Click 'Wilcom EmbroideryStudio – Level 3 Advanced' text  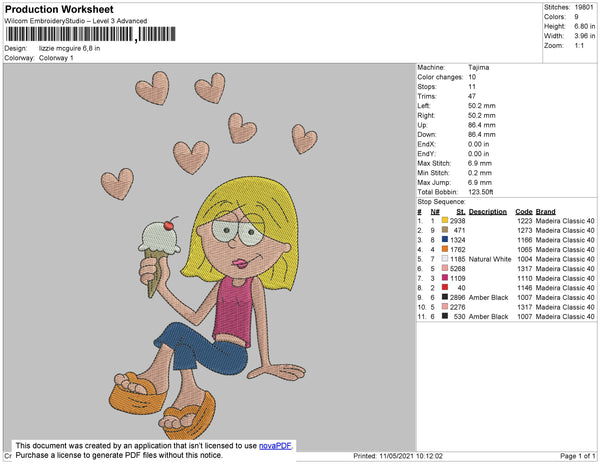pos(76,21)
